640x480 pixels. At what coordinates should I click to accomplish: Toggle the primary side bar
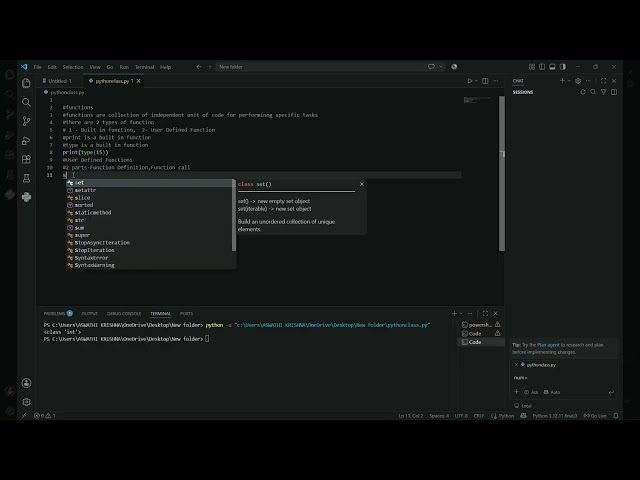(x=542, y=67)
